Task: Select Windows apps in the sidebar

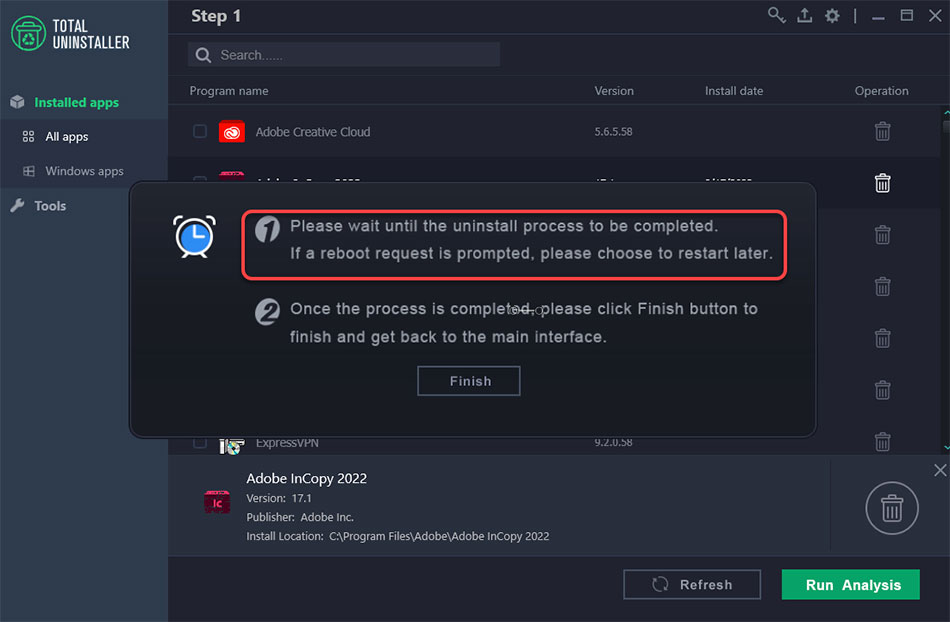Action: click(x=84, y=171)
